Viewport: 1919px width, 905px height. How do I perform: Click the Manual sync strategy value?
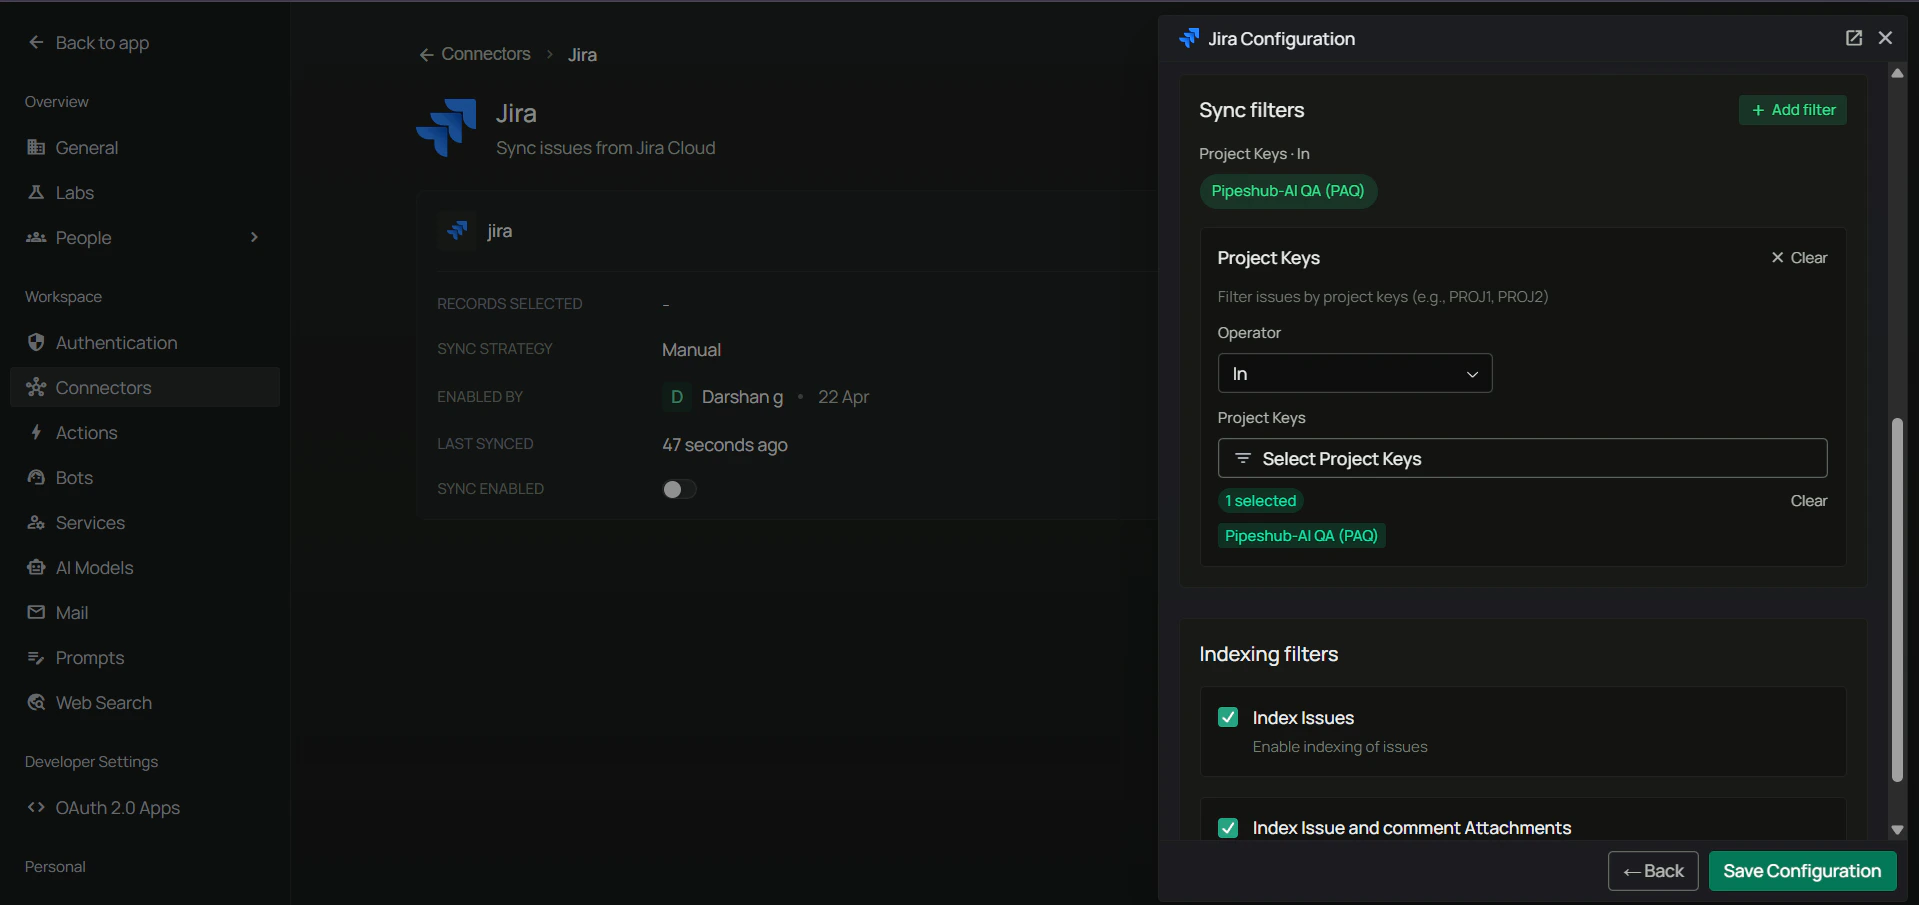coord(691,350)
